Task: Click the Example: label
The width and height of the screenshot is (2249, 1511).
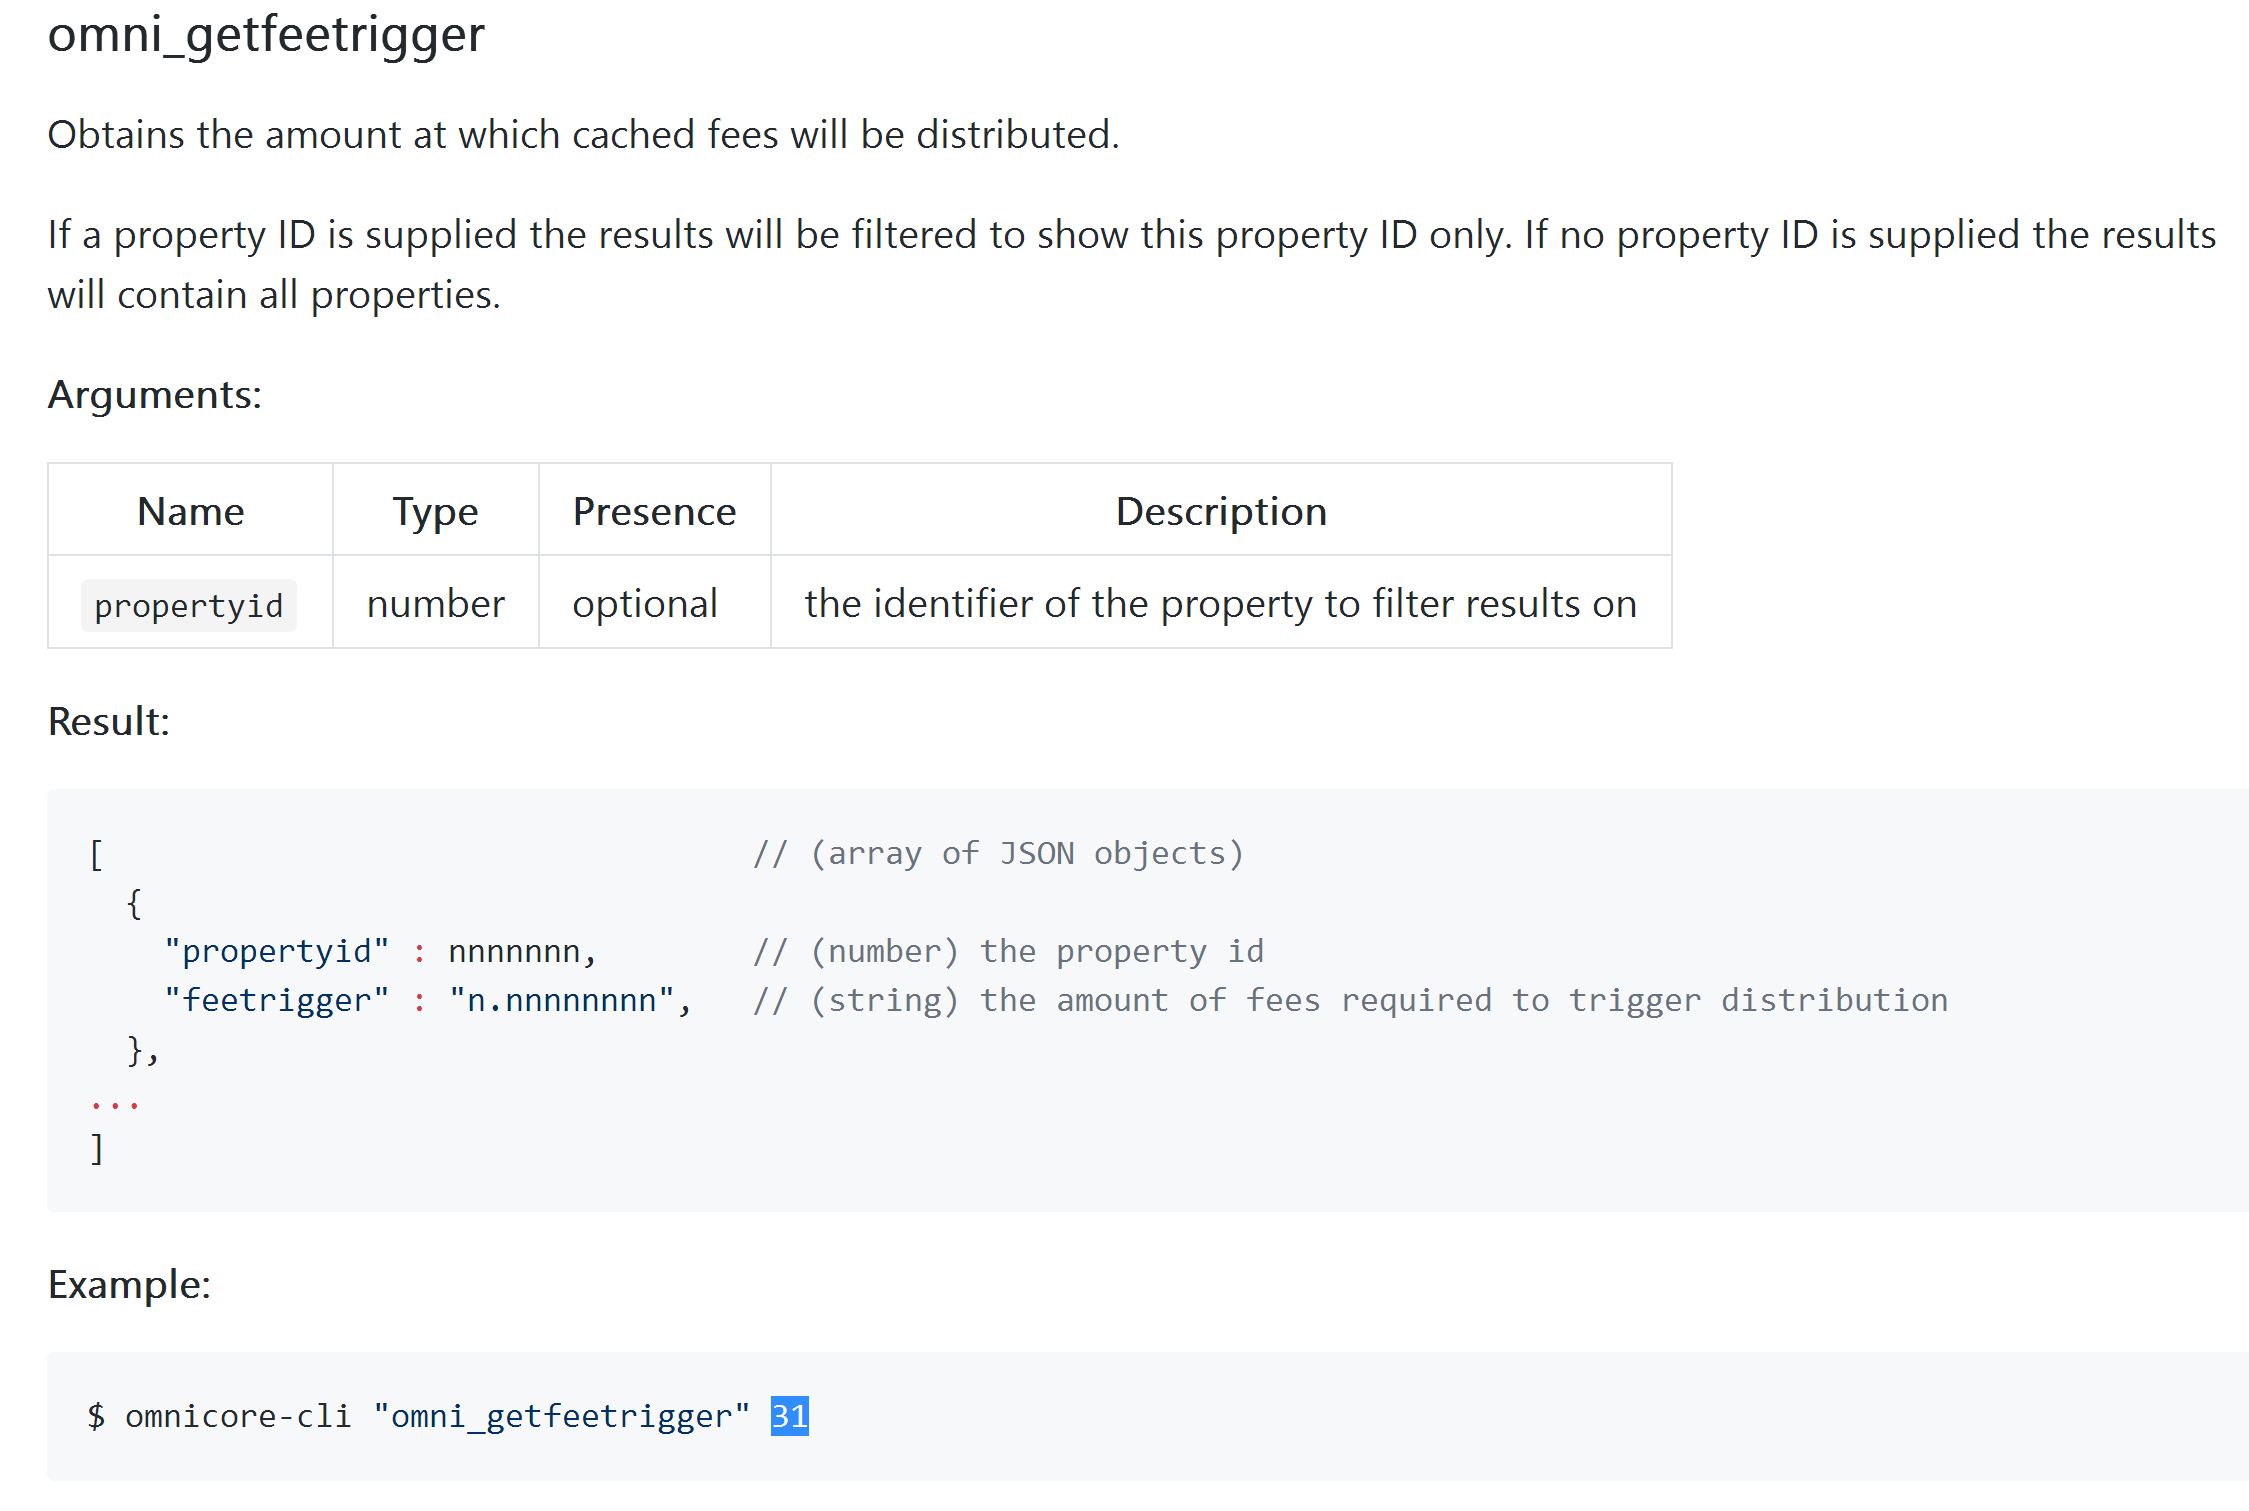Action: pos(130,1284)
